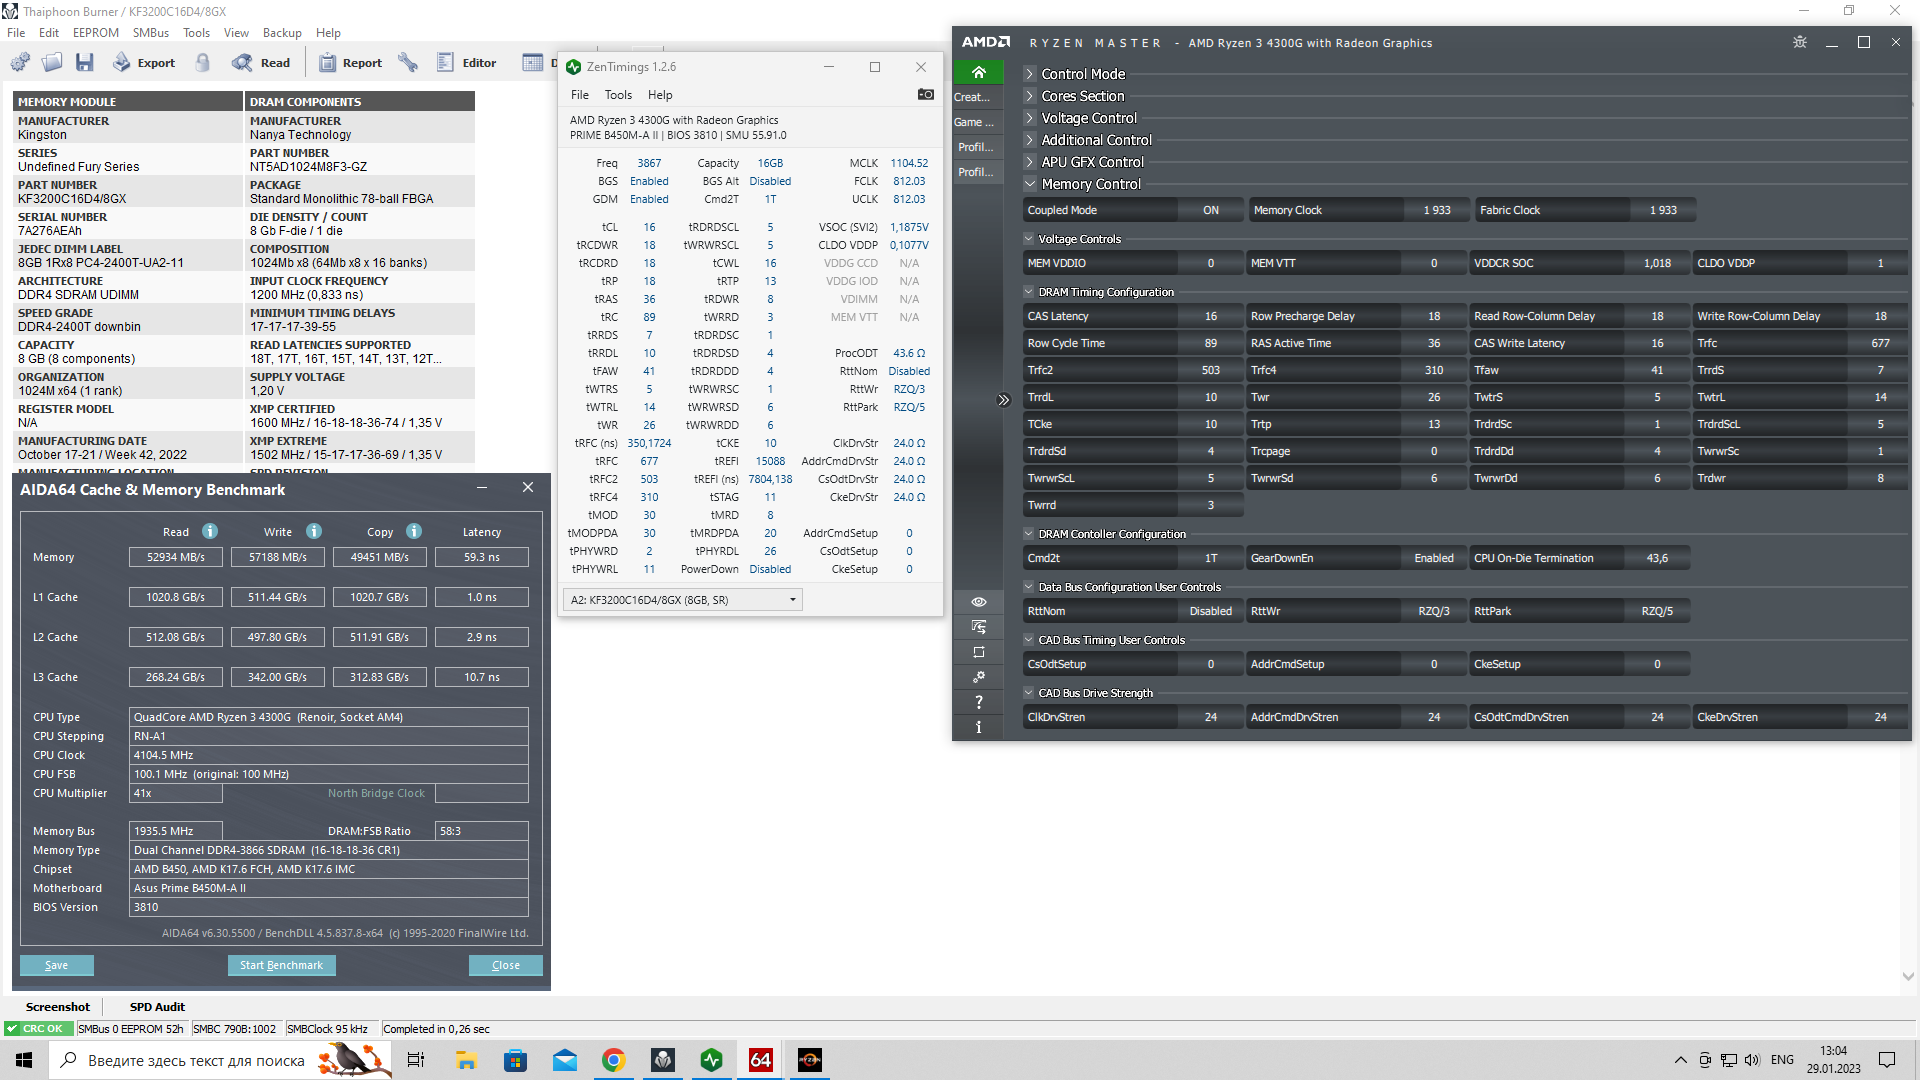Click the padlock icon in Thaiphoon Burner toolbar

click(x=203, y=62)
